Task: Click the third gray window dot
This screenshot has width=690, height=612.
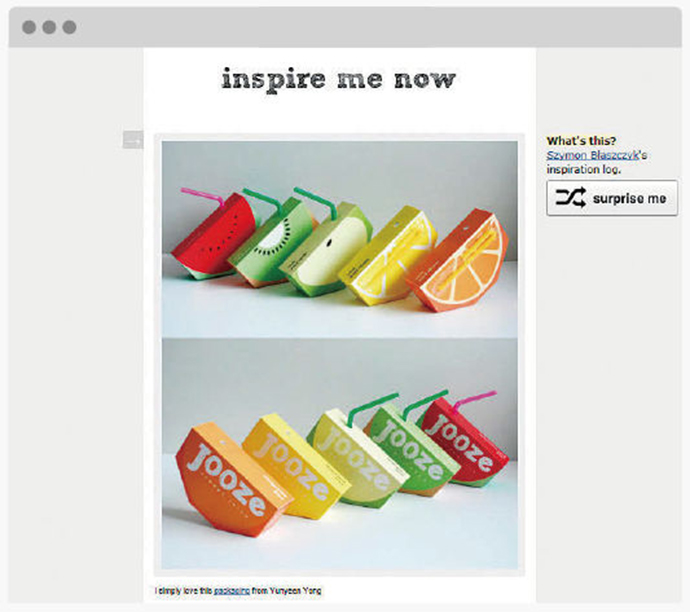Action: pyautogui.click(x=70, y=27)
